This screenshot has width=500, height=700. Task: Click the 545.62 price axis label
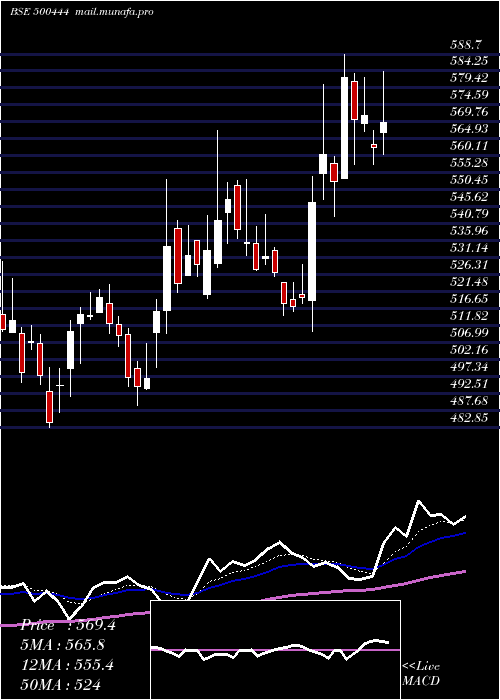469,197
